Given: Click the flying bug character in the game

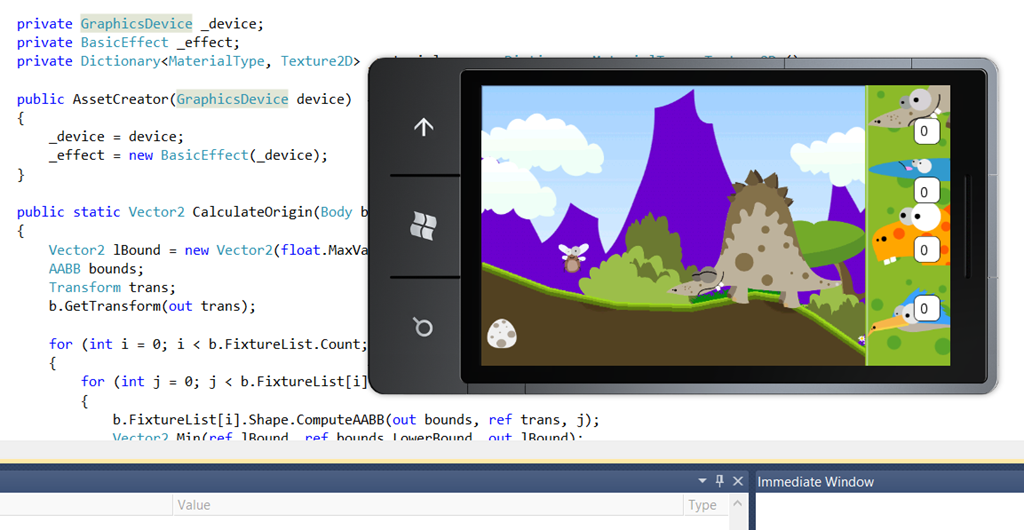Looking at the screenshot, I should click(x=573, y=258).
